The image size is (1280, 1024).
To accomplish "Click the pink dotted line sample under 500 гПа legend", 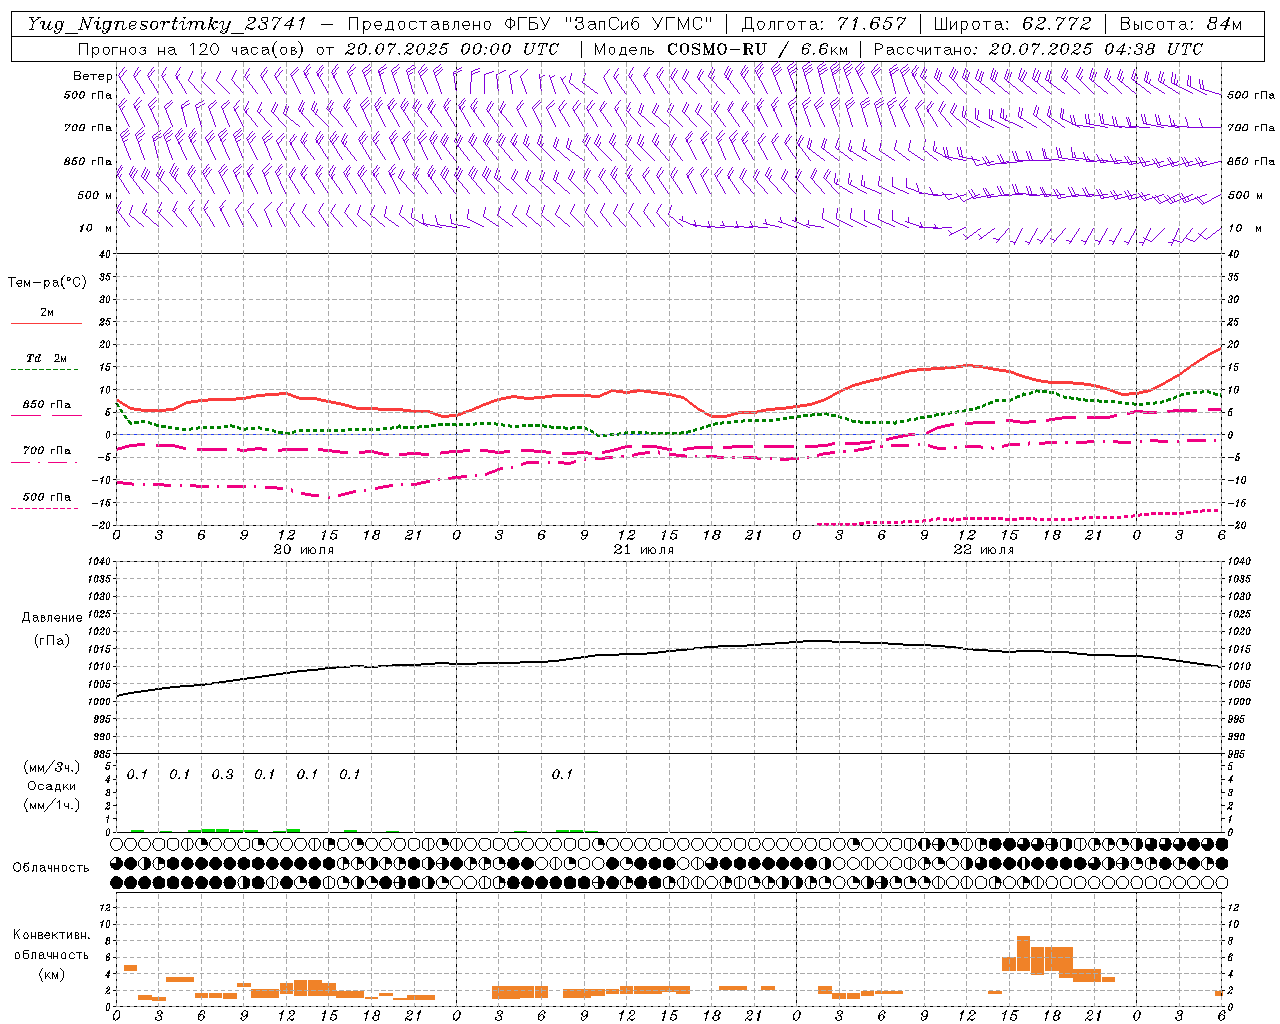I will pos(46,508).
